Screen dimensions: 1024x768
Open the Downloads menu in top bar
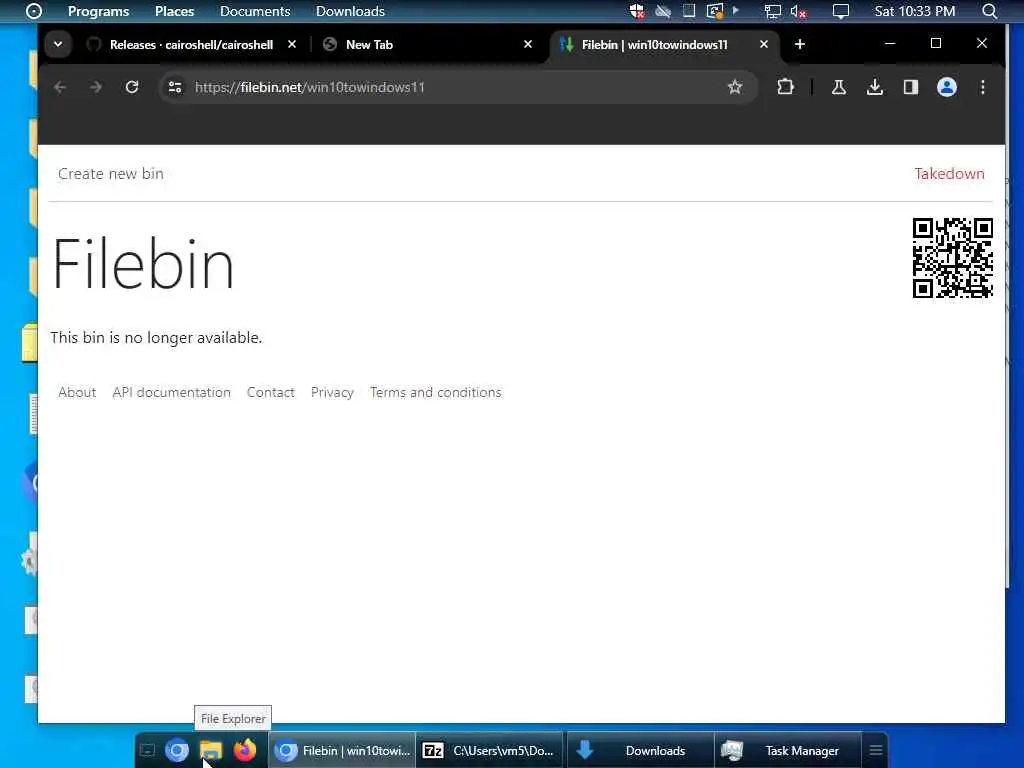pyautogui.click(x=350, y=11)
